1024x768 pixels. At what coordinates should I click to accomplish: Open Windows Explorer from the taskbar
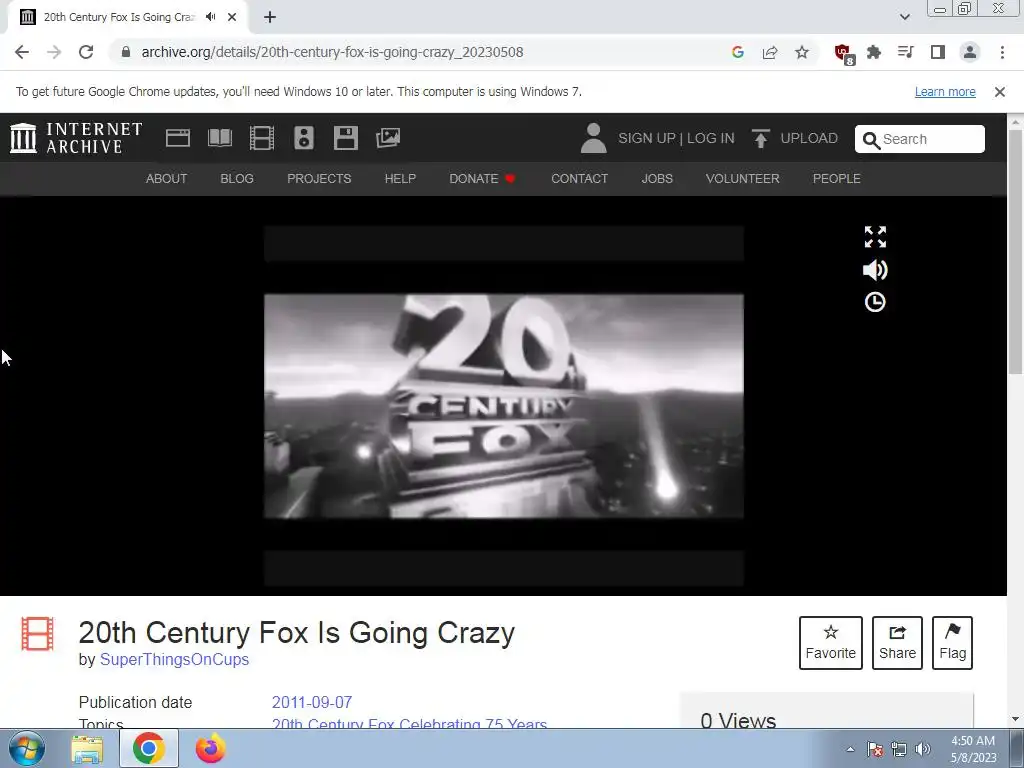(x=87, y=749)
